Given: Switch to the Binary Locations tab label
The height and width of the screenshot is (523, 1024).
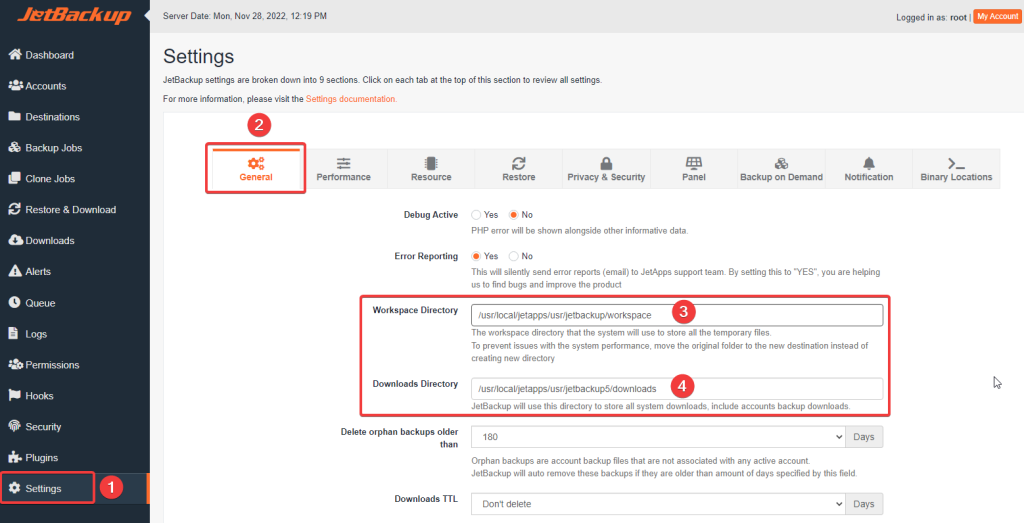Looking at the screenshot, I should tap(956, 177).
